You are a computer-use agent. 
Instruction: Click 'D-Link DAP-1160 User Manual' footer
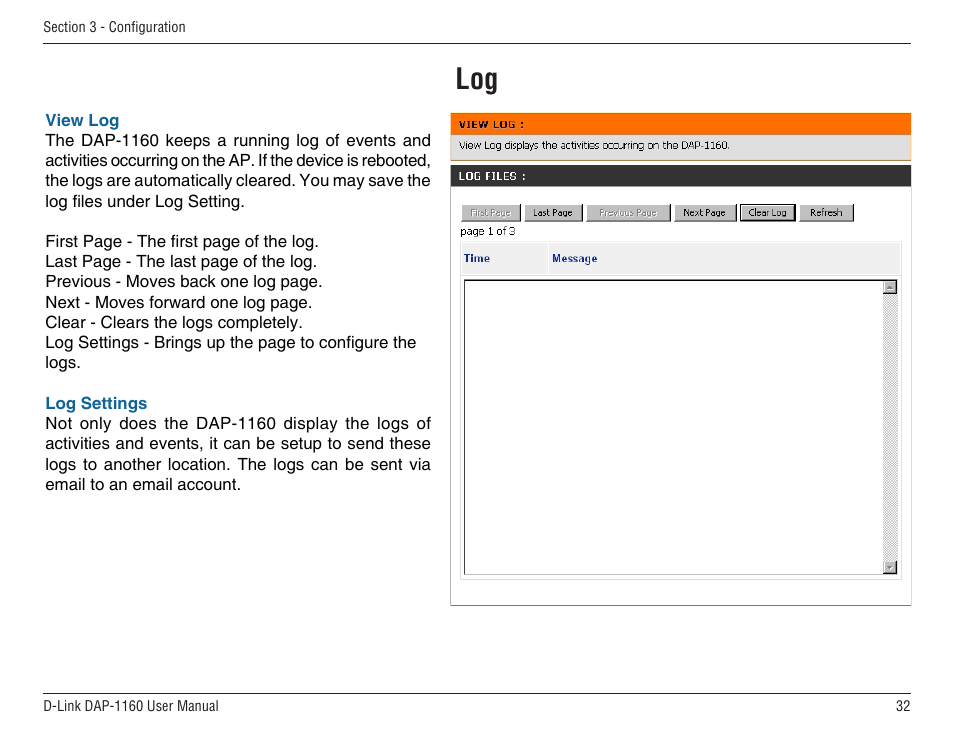click(x=131, y=706)
